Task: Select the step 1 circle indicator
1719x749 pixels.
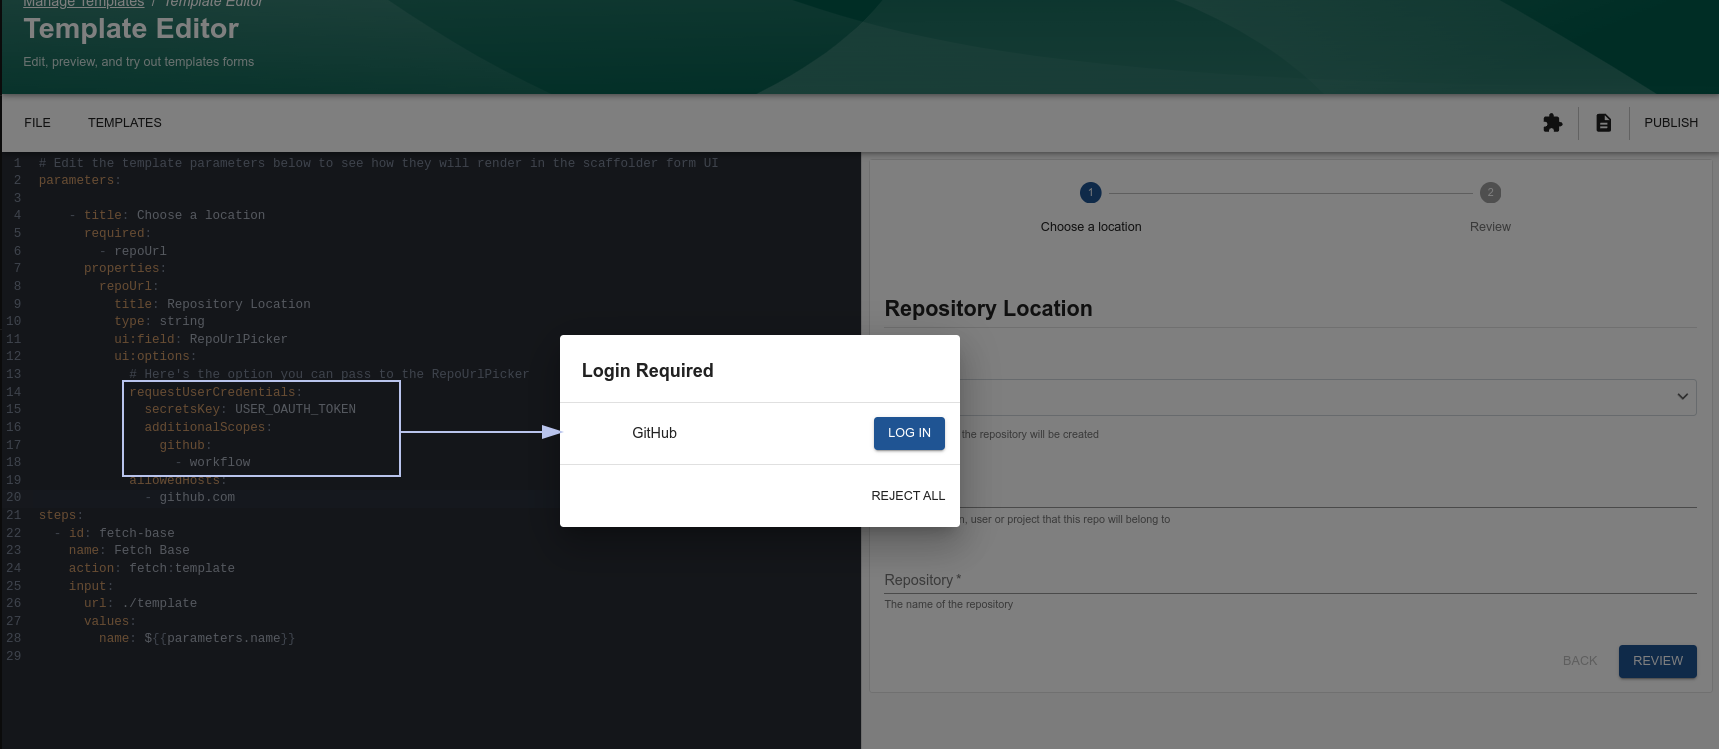Action: [1090, 193]
